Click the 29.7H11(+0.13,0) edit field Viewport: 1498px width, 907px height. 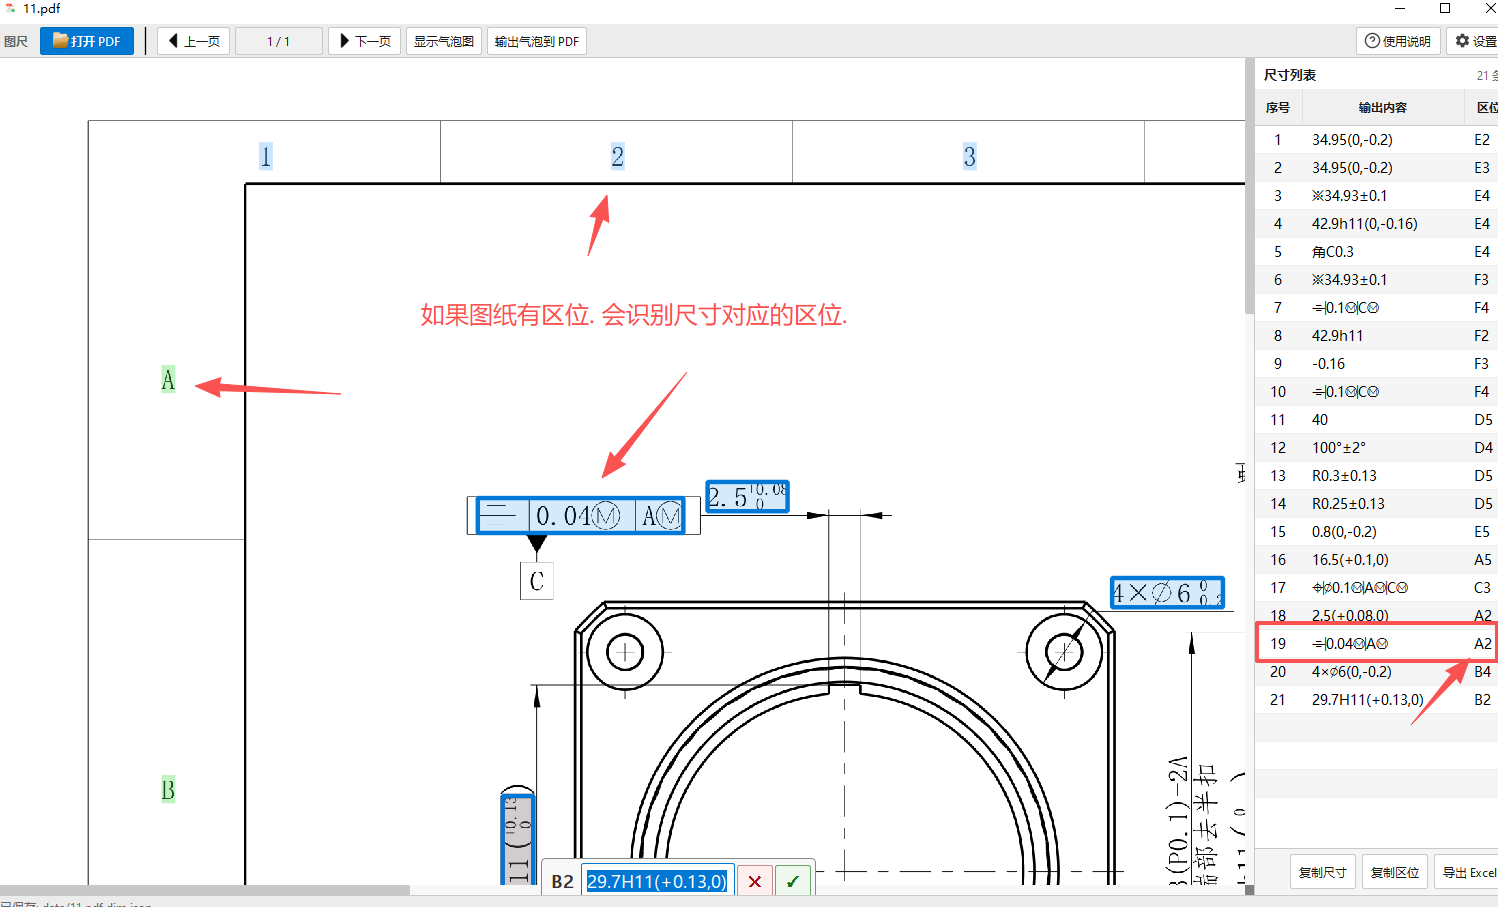click(659, 882)
